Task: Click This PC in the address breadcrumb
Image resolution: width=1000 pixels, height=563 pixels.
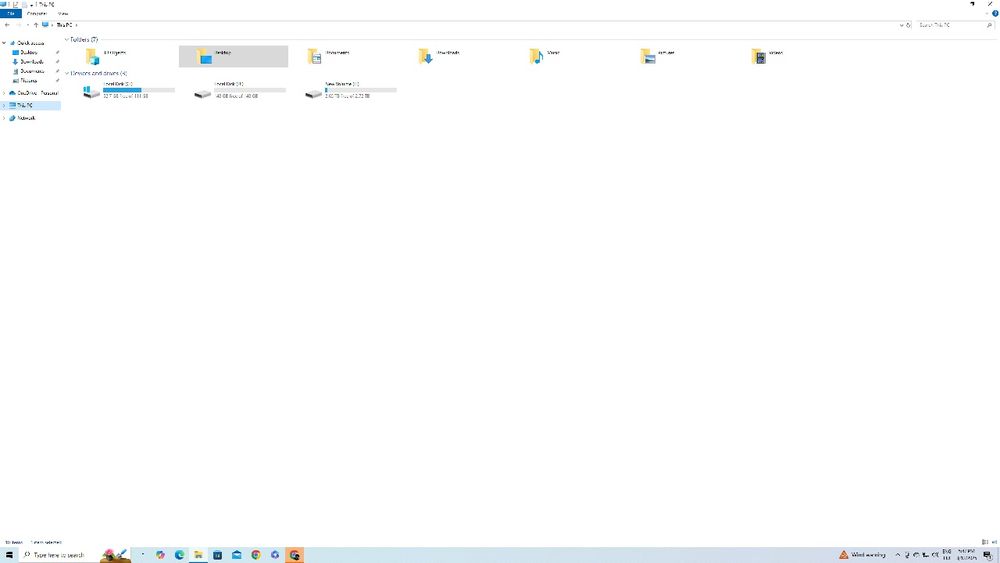Action: [x=64, y=25]
